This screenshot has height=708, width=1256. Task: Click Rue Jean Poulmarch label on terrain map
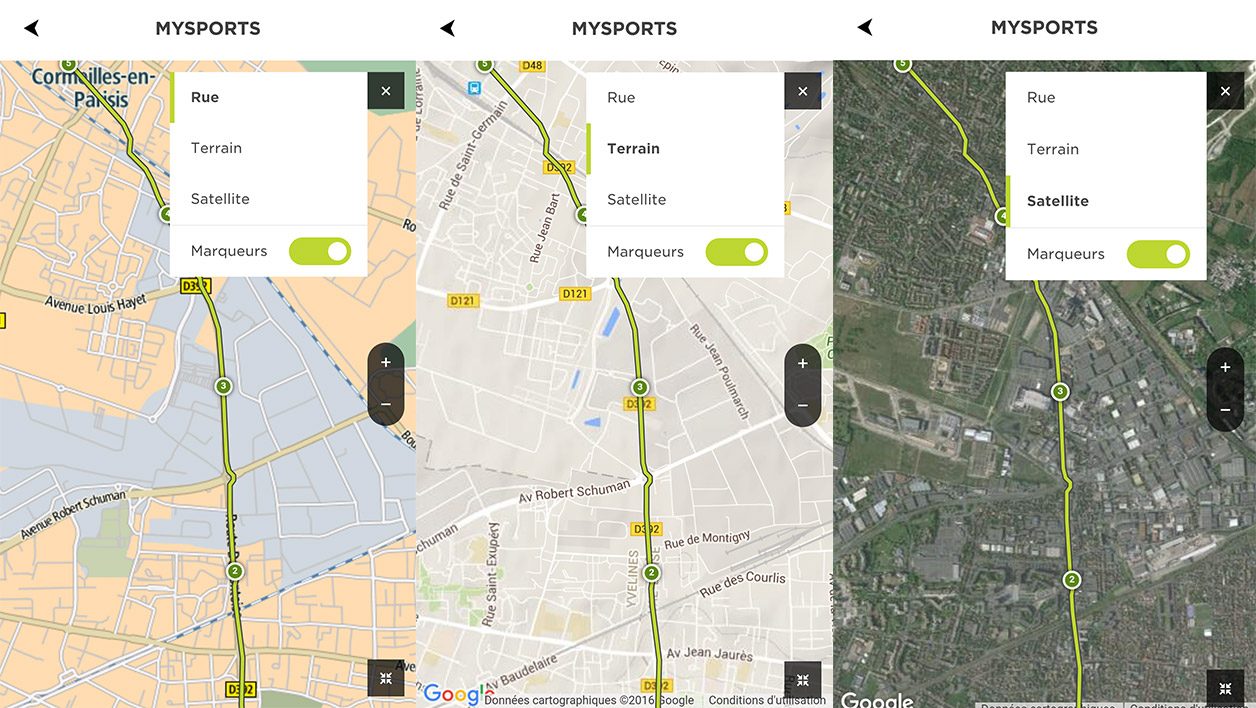718,369
